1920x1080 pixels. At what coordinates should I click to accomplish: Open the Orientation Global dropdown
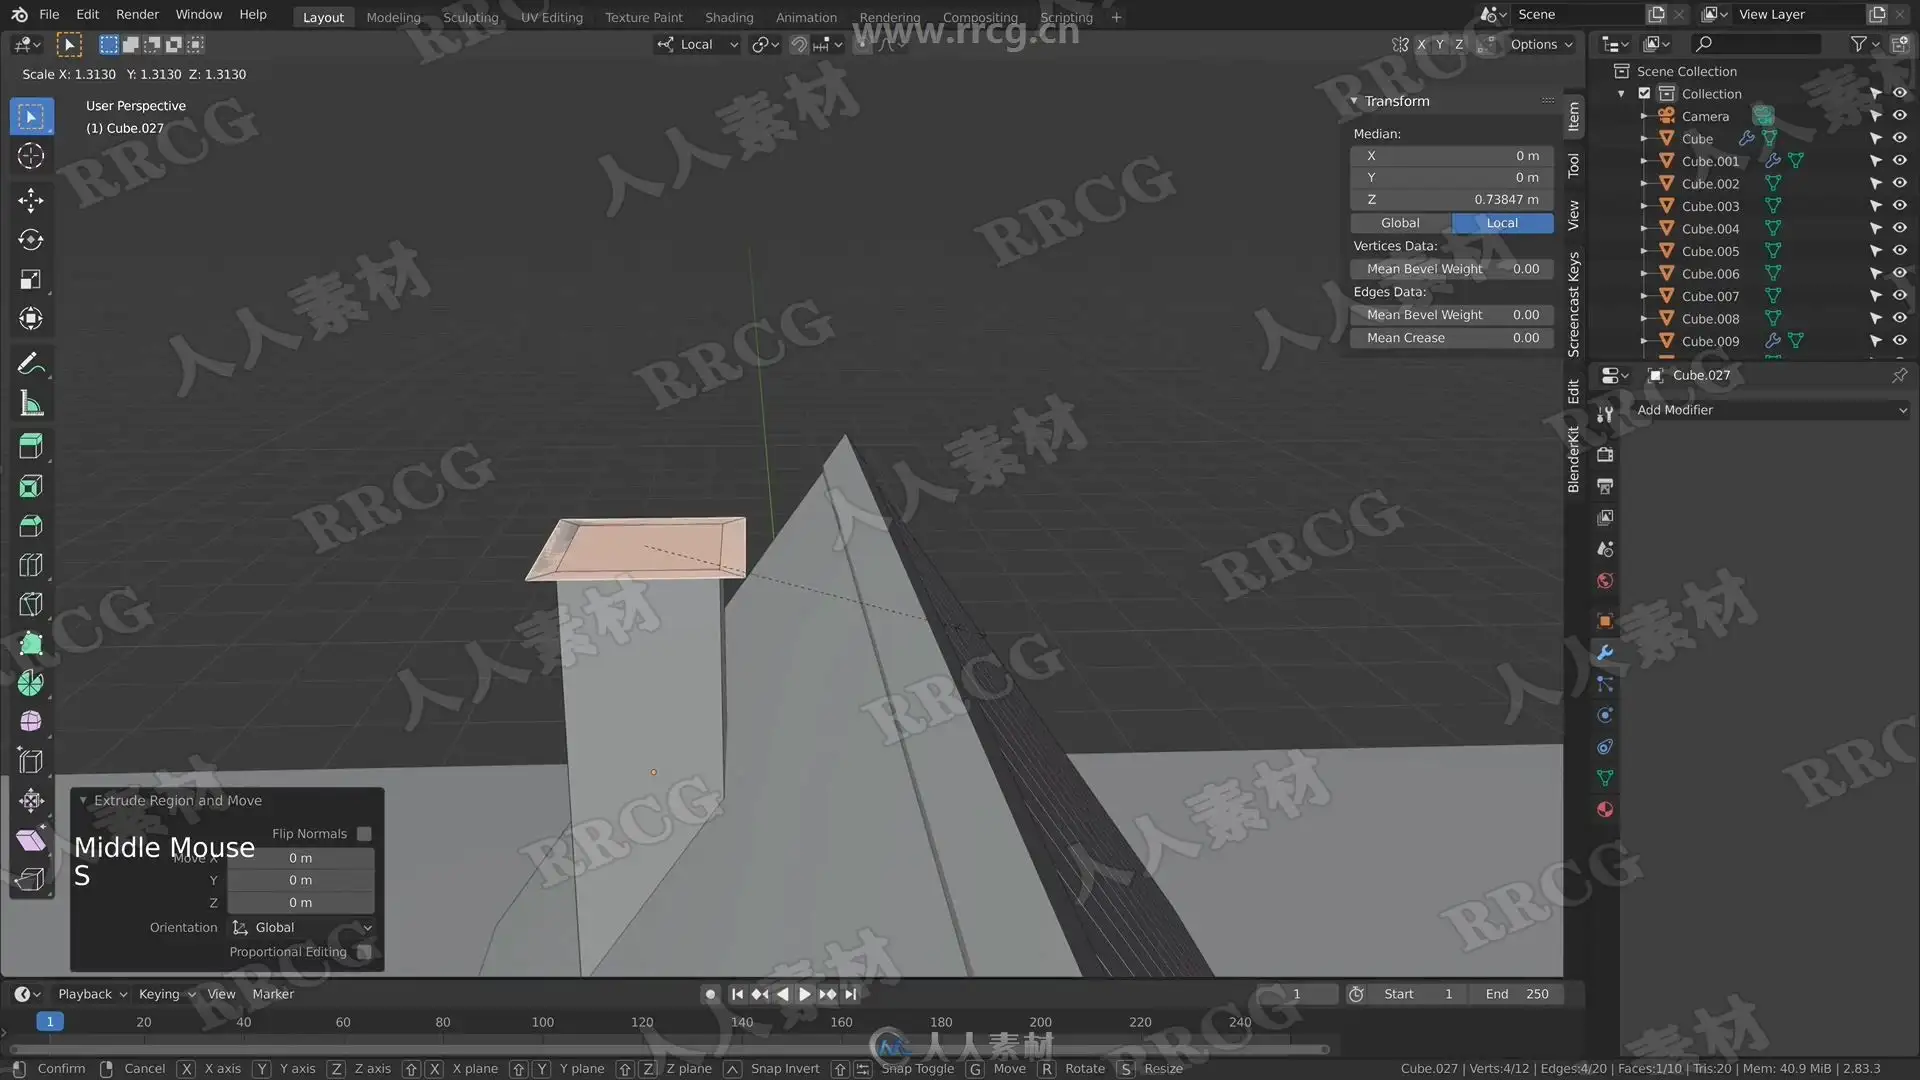(x=301, y=928)
